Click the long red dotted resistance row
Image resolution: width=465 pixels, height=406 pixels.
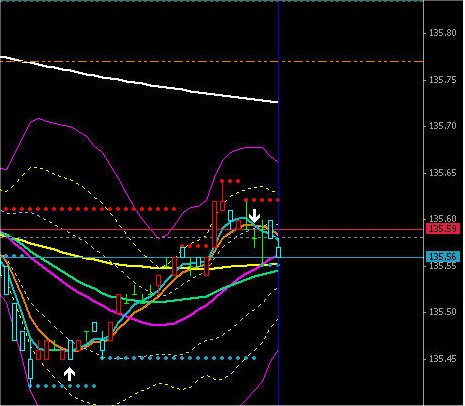click(90, 209)
